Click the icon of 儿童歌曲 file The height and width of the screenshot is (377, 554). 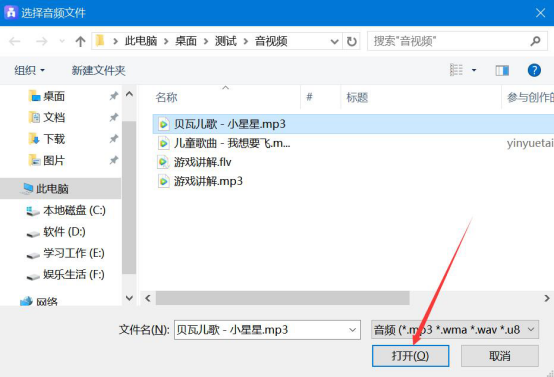pos(163,143)
